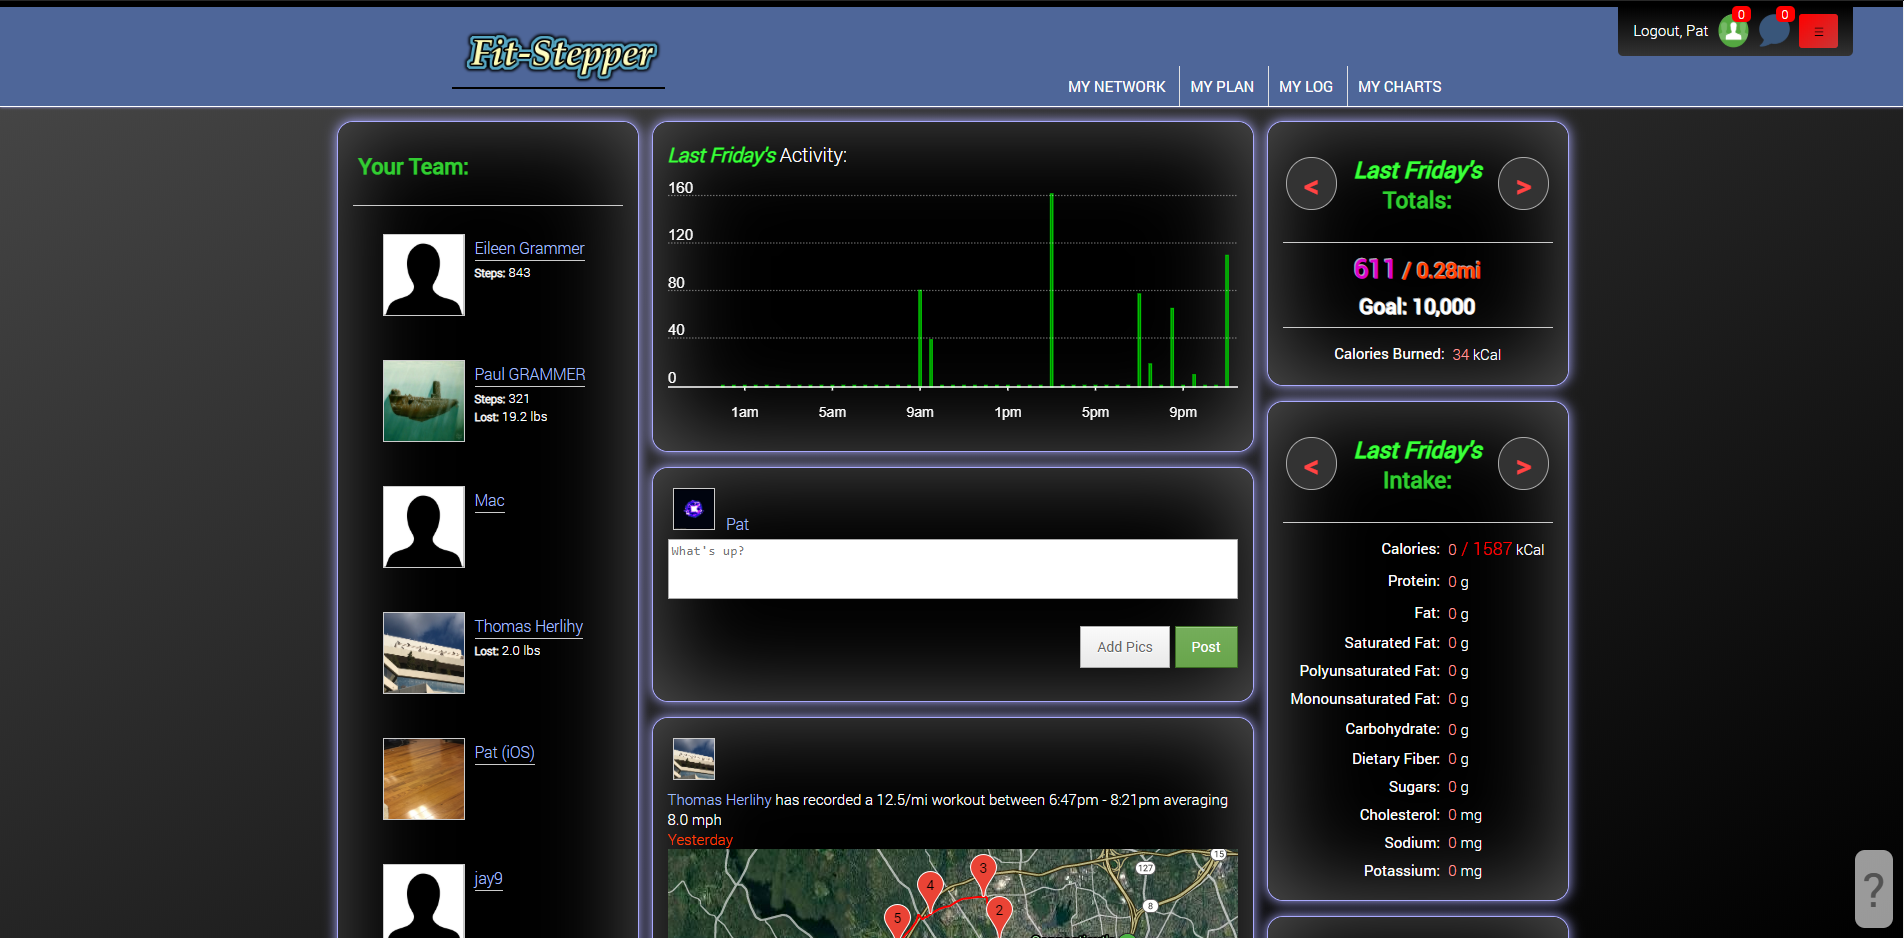Go to previous day in Intake panel
The width and height of the screenshot is (1904, 938).
tap(1311, 465)
